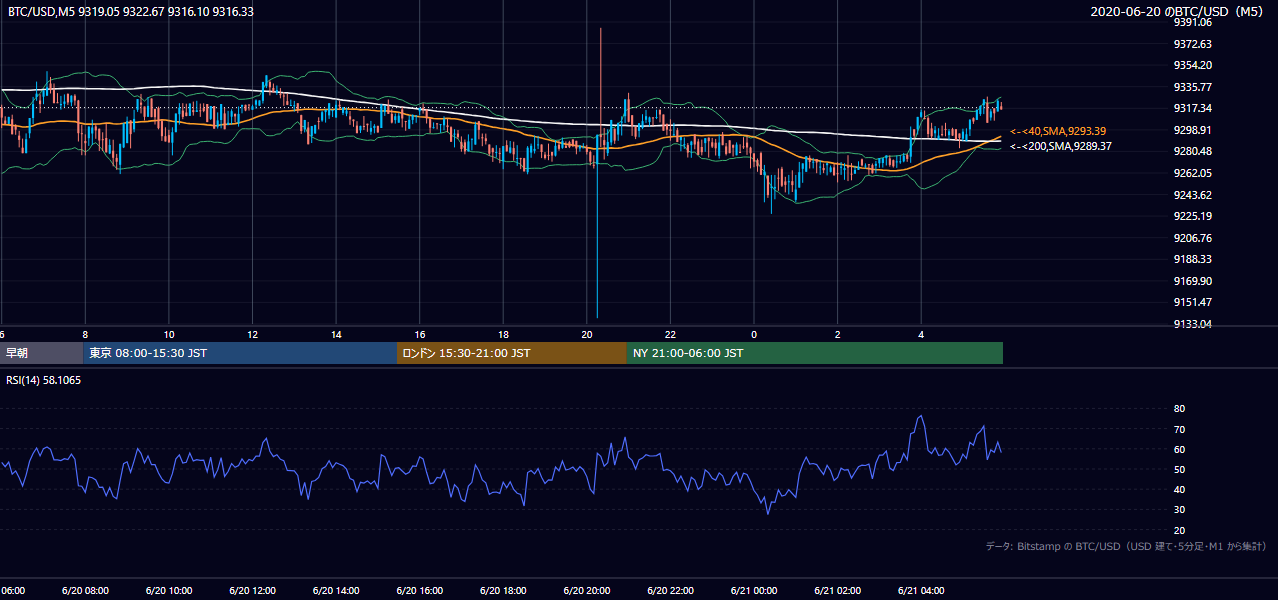Select price axis label 9335.77
The height and width of the screenshot is (600, 1278).
pyautogui.click(x=1193, y=87)
